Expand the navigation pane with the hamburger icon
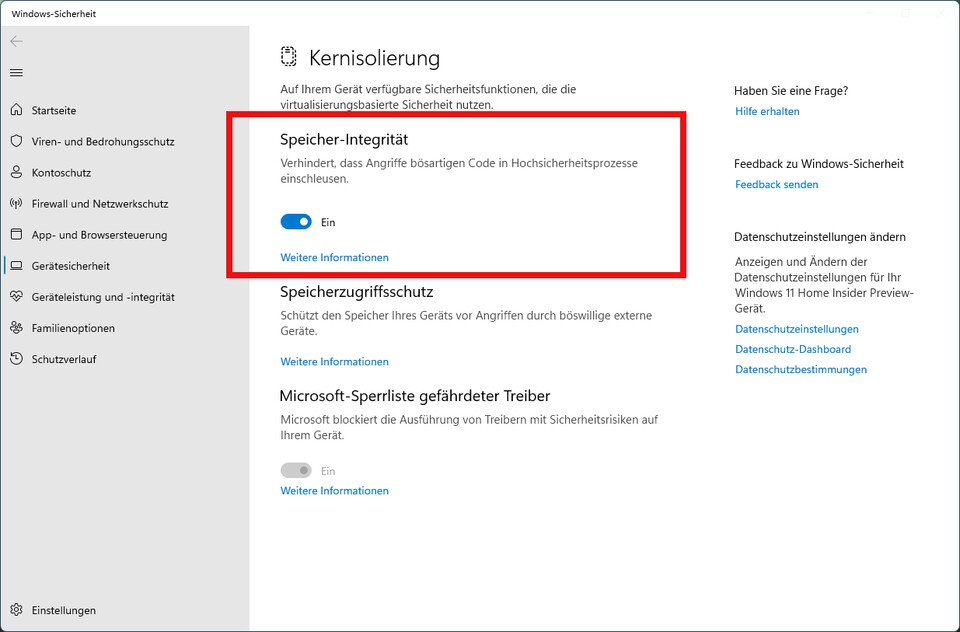Screen dimensions: 960x632 pyautogui.click(x=16, y=72)
